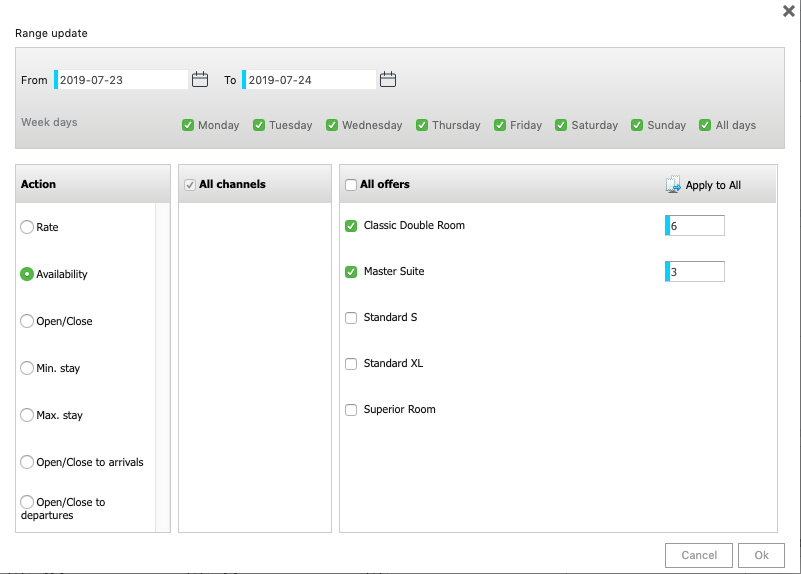Image resolution: width=801 pixels, height=574 pixels.
Task: Uncheck the Monday checkbox
Action: pyautogui.click(x=188, y=125)
